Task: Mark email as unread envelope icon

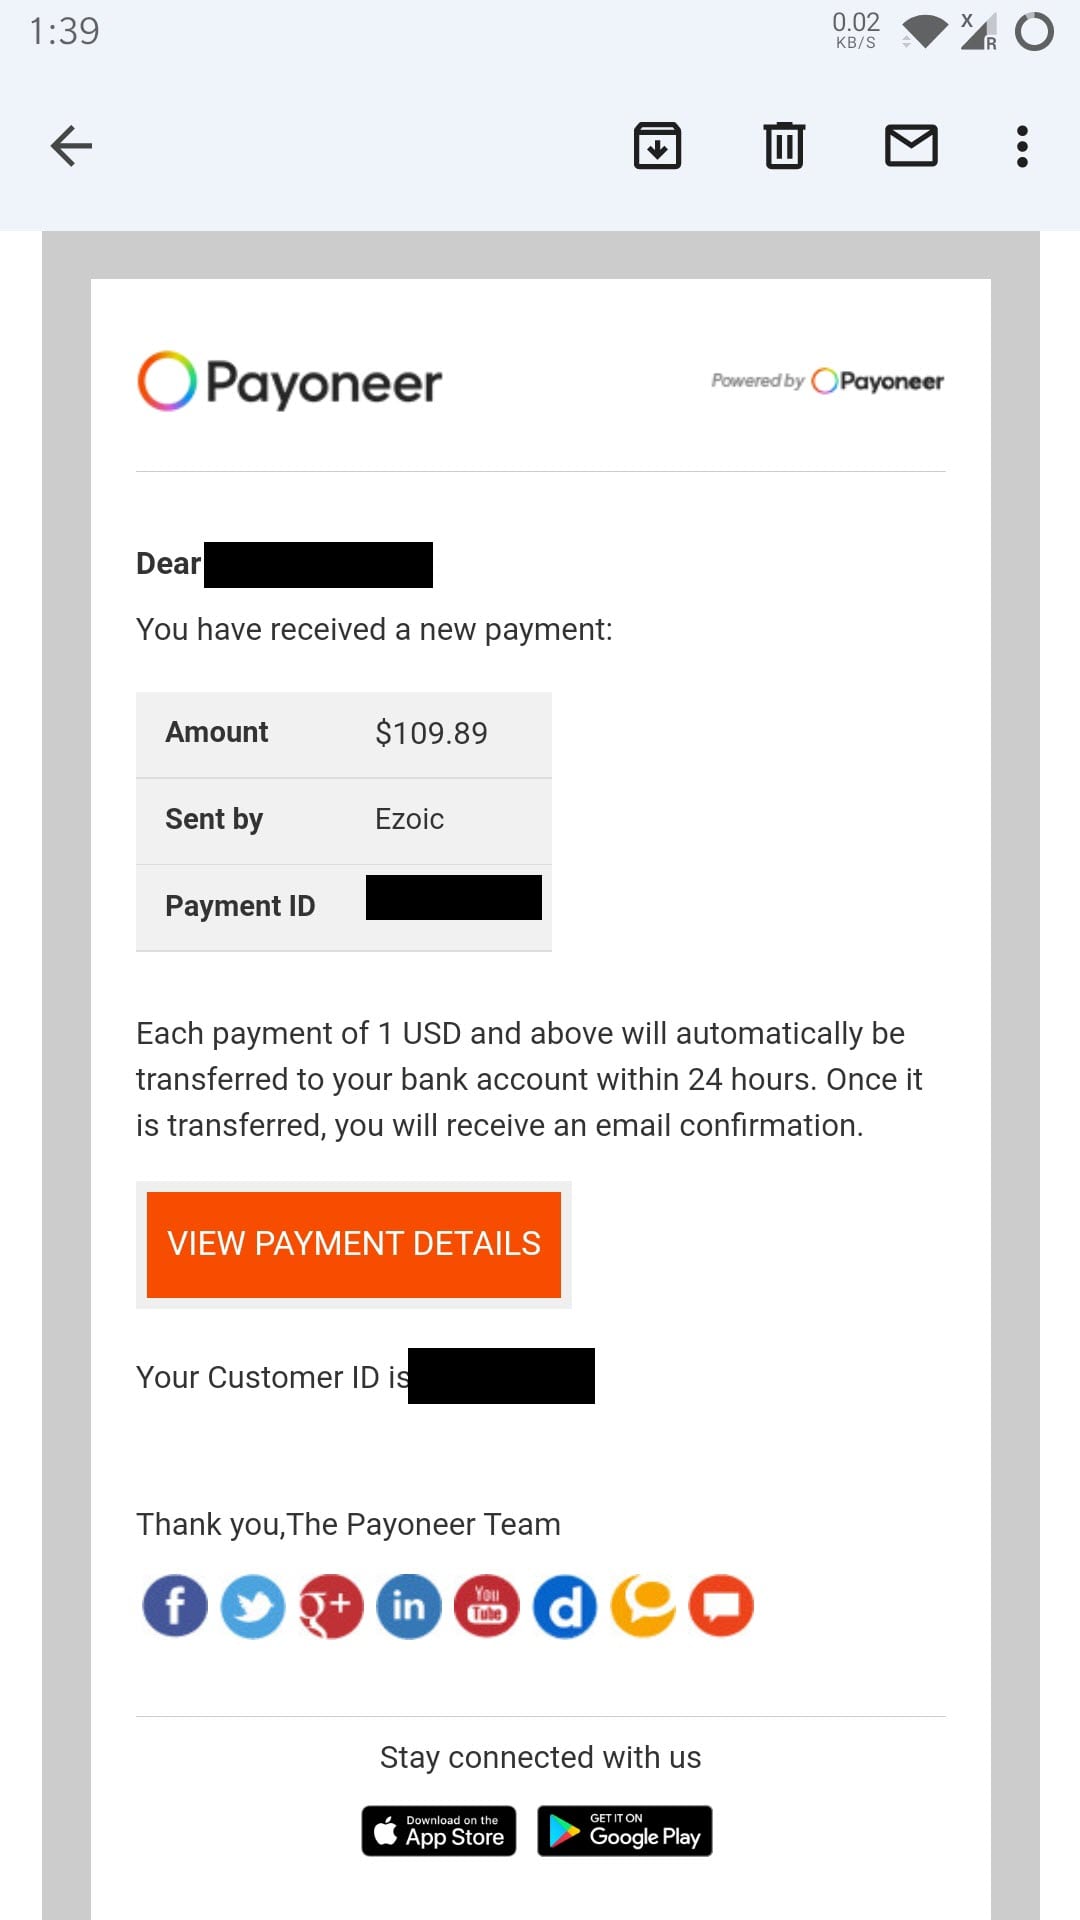Action: point(911,146)
